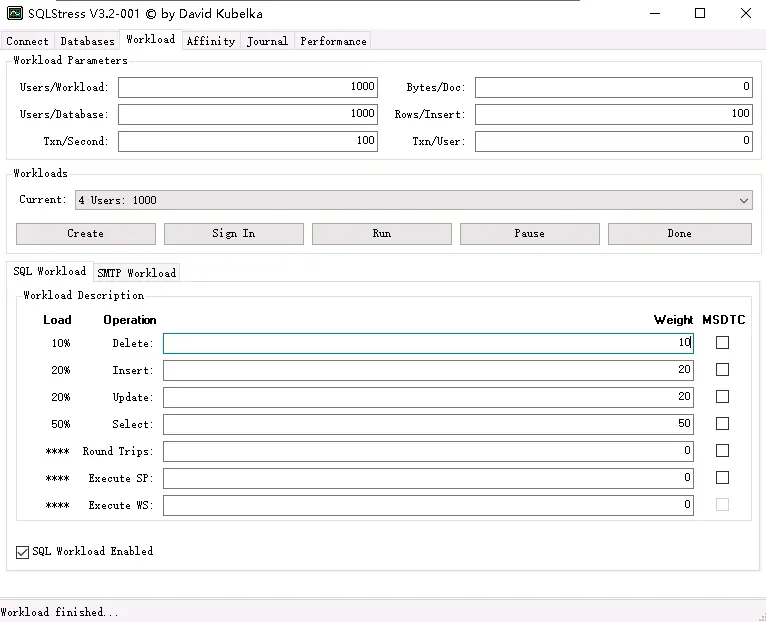Click the Pause button
Viewport: 766px width, 622px height.
530,234
